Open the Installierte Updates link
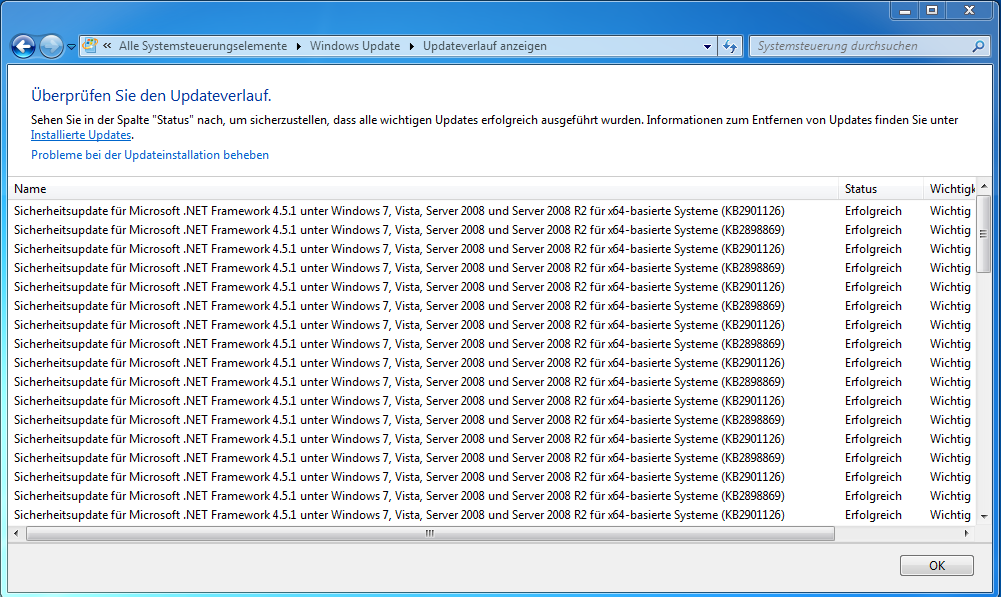1001x597 pixels. pos(81,135)
